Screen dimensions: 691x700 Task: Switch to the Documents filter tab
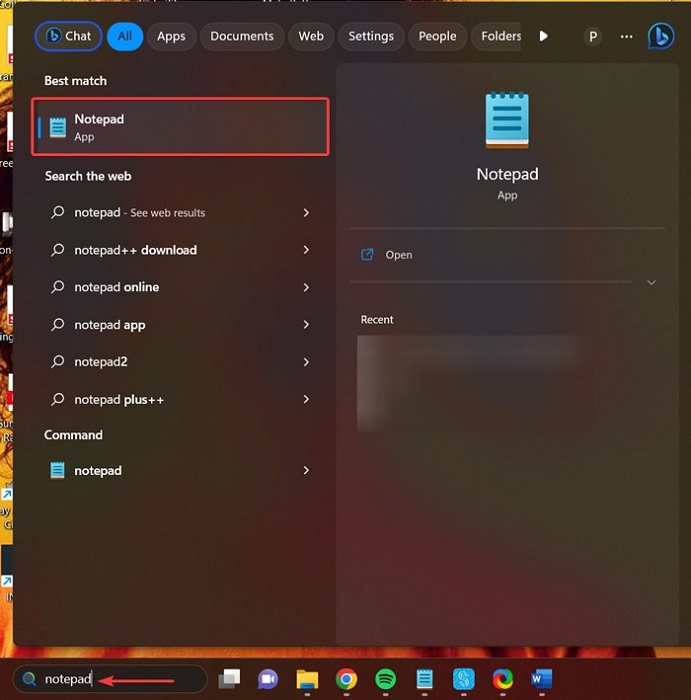(242, 36)
